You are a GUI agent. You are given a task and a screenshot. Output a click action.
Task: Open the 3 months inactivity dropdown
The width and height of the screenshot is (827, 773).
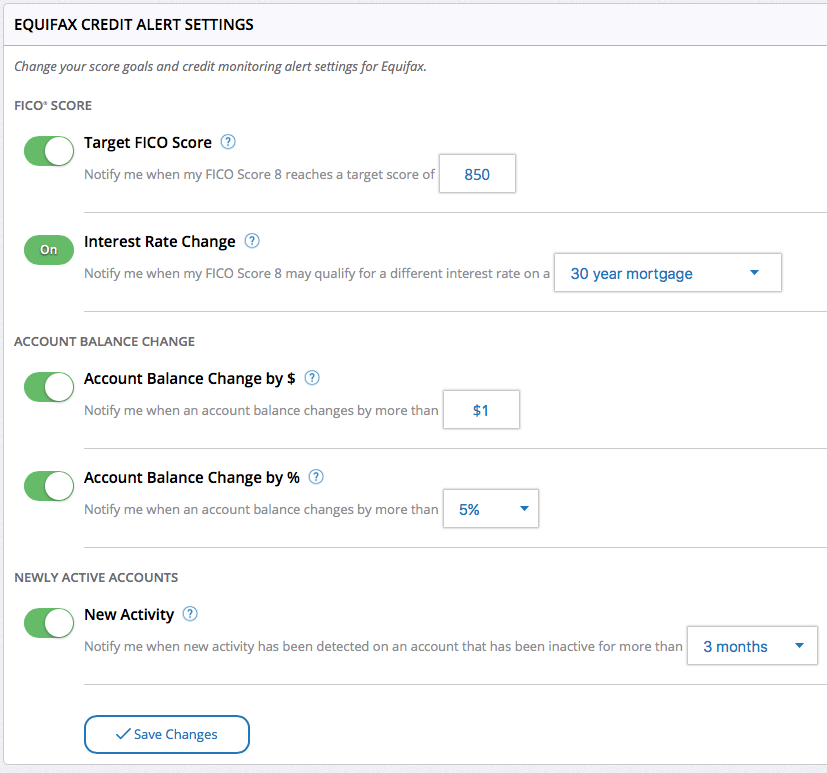[751, 645]
